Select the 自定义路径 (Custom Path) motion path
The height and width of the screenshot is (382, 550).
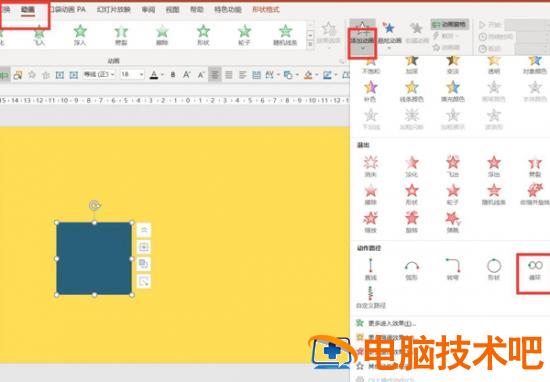371,297
